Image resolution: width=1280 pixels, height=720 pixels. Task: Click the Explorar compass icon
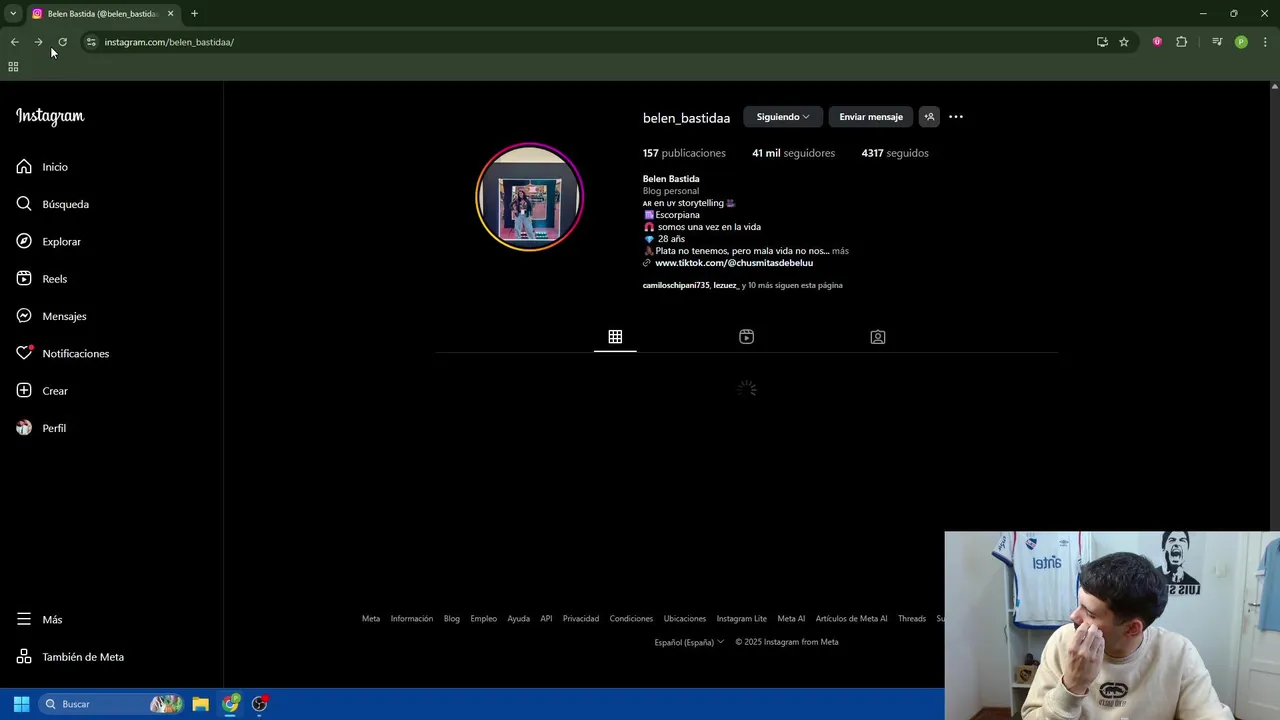coord(24,241)
